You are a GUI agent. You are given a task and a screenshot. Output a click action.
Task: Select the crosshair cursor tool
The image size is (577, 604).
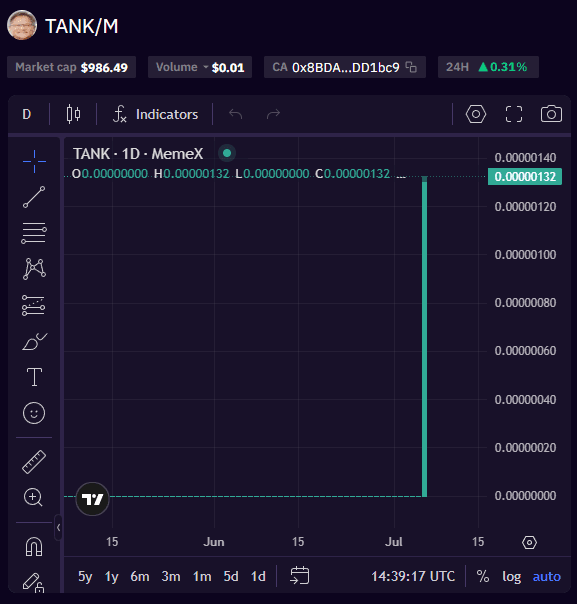[x=34, y=161]
